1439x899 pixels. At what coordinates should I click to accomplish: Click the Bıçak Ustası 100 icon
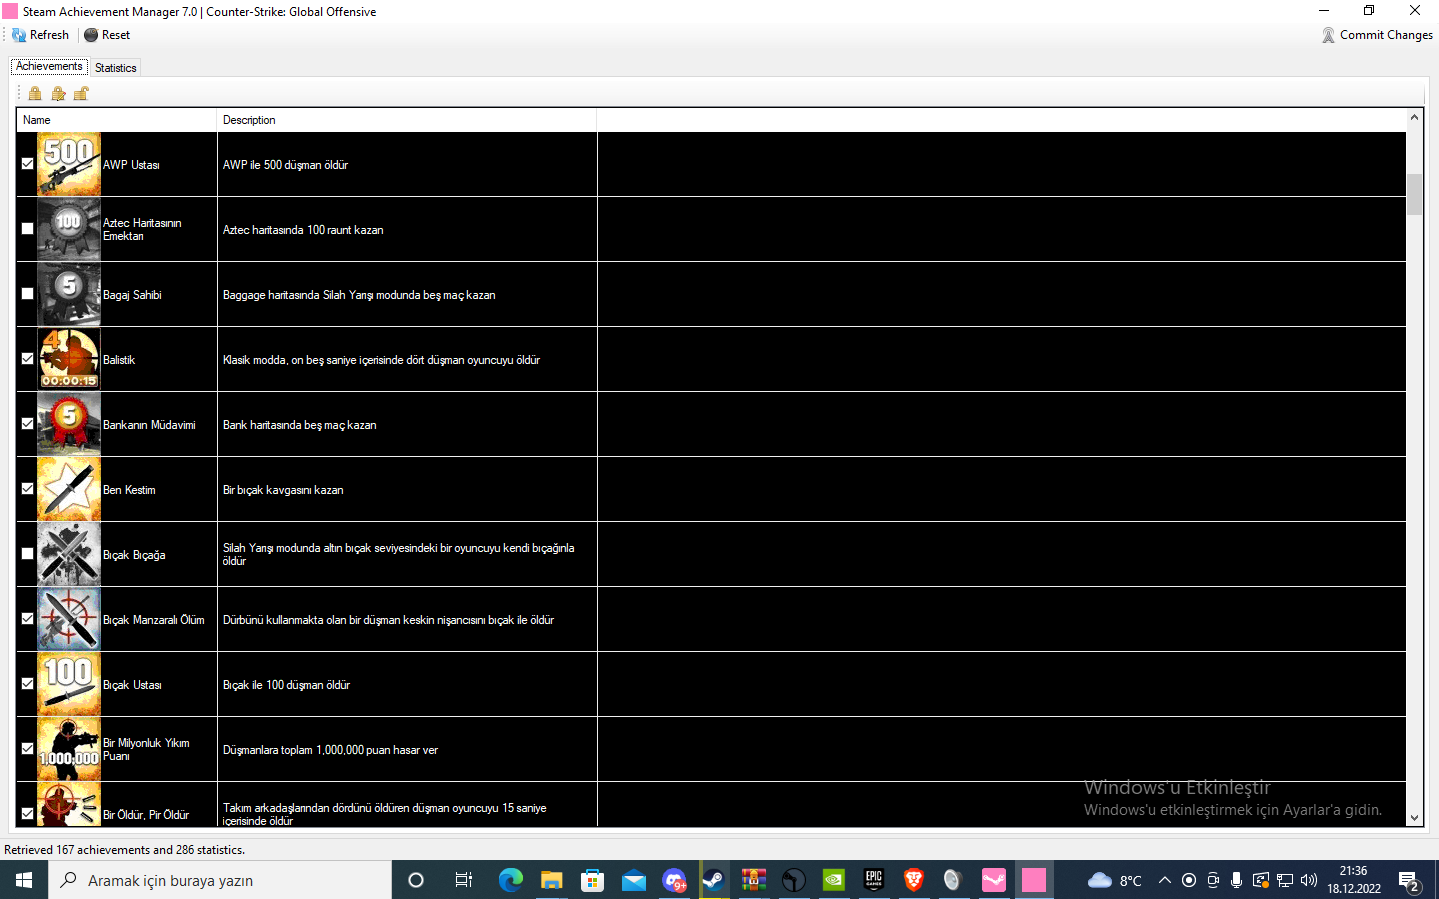(69, 684)
